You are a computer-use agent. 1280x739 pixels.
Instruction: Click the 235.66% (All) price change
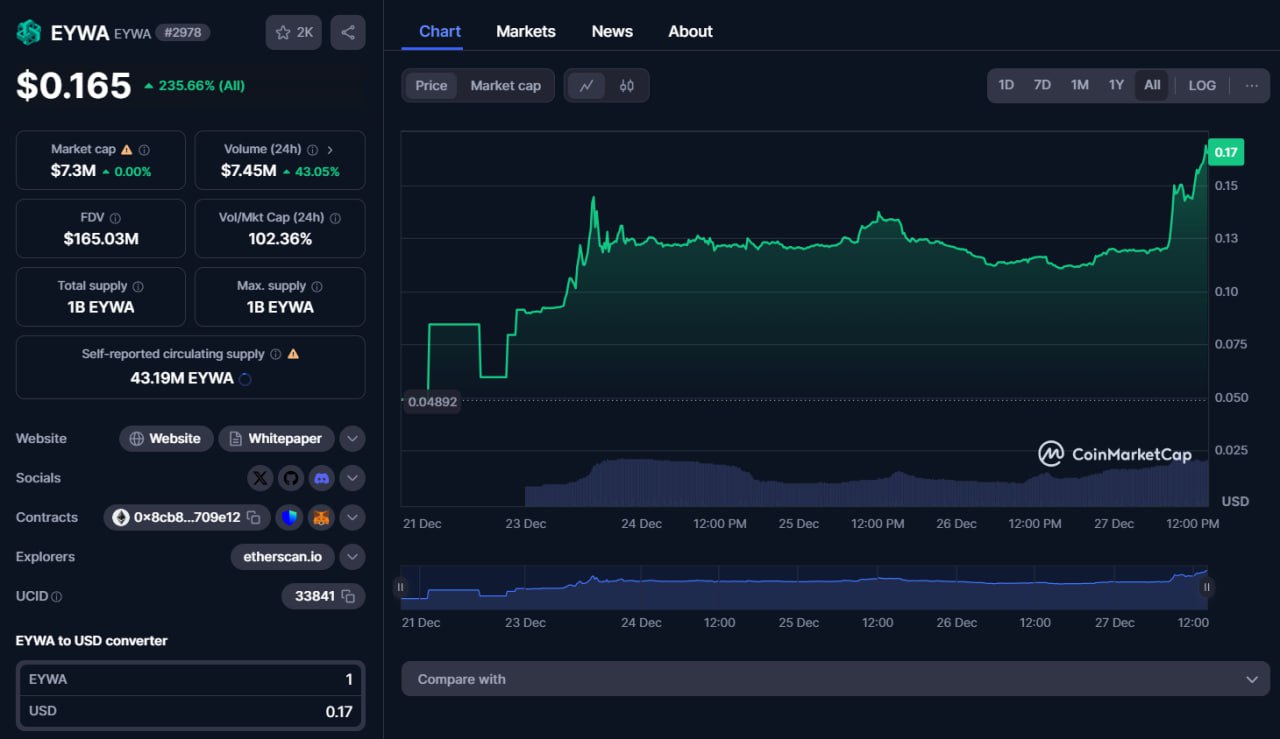coord(194,86)
